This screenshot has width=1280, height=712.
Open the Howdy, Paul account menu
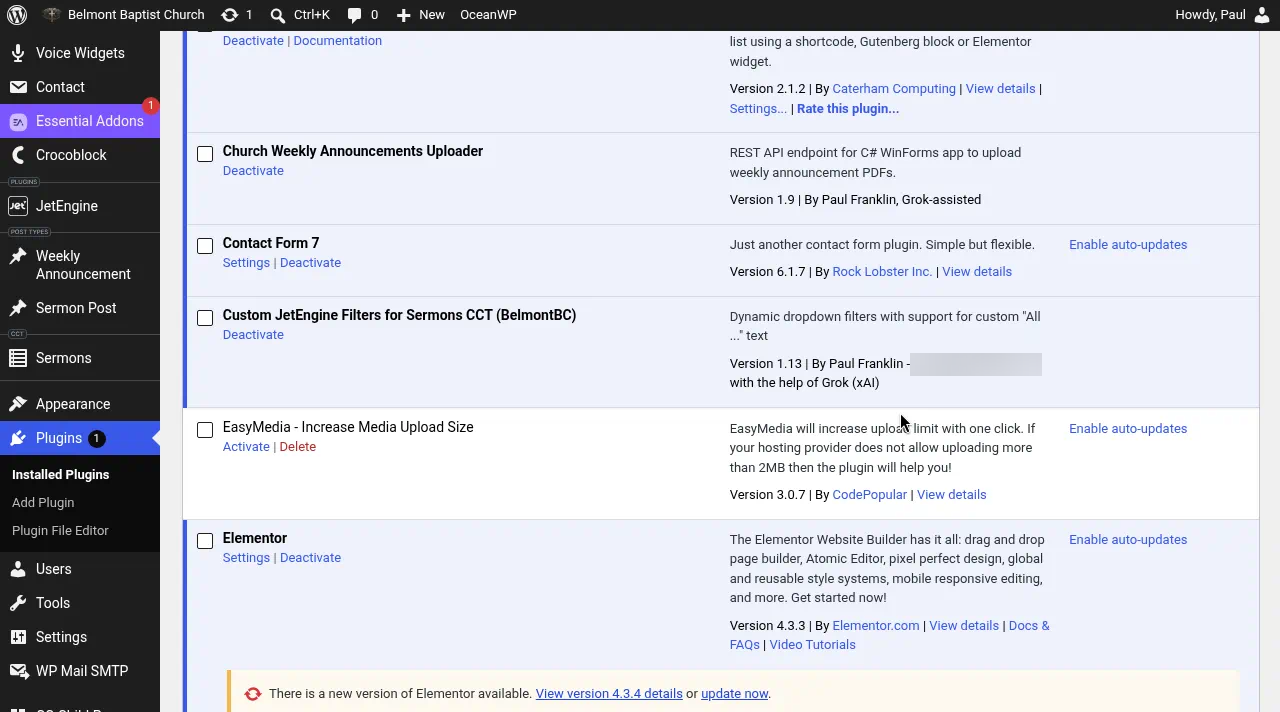[x=1224, y=15]
